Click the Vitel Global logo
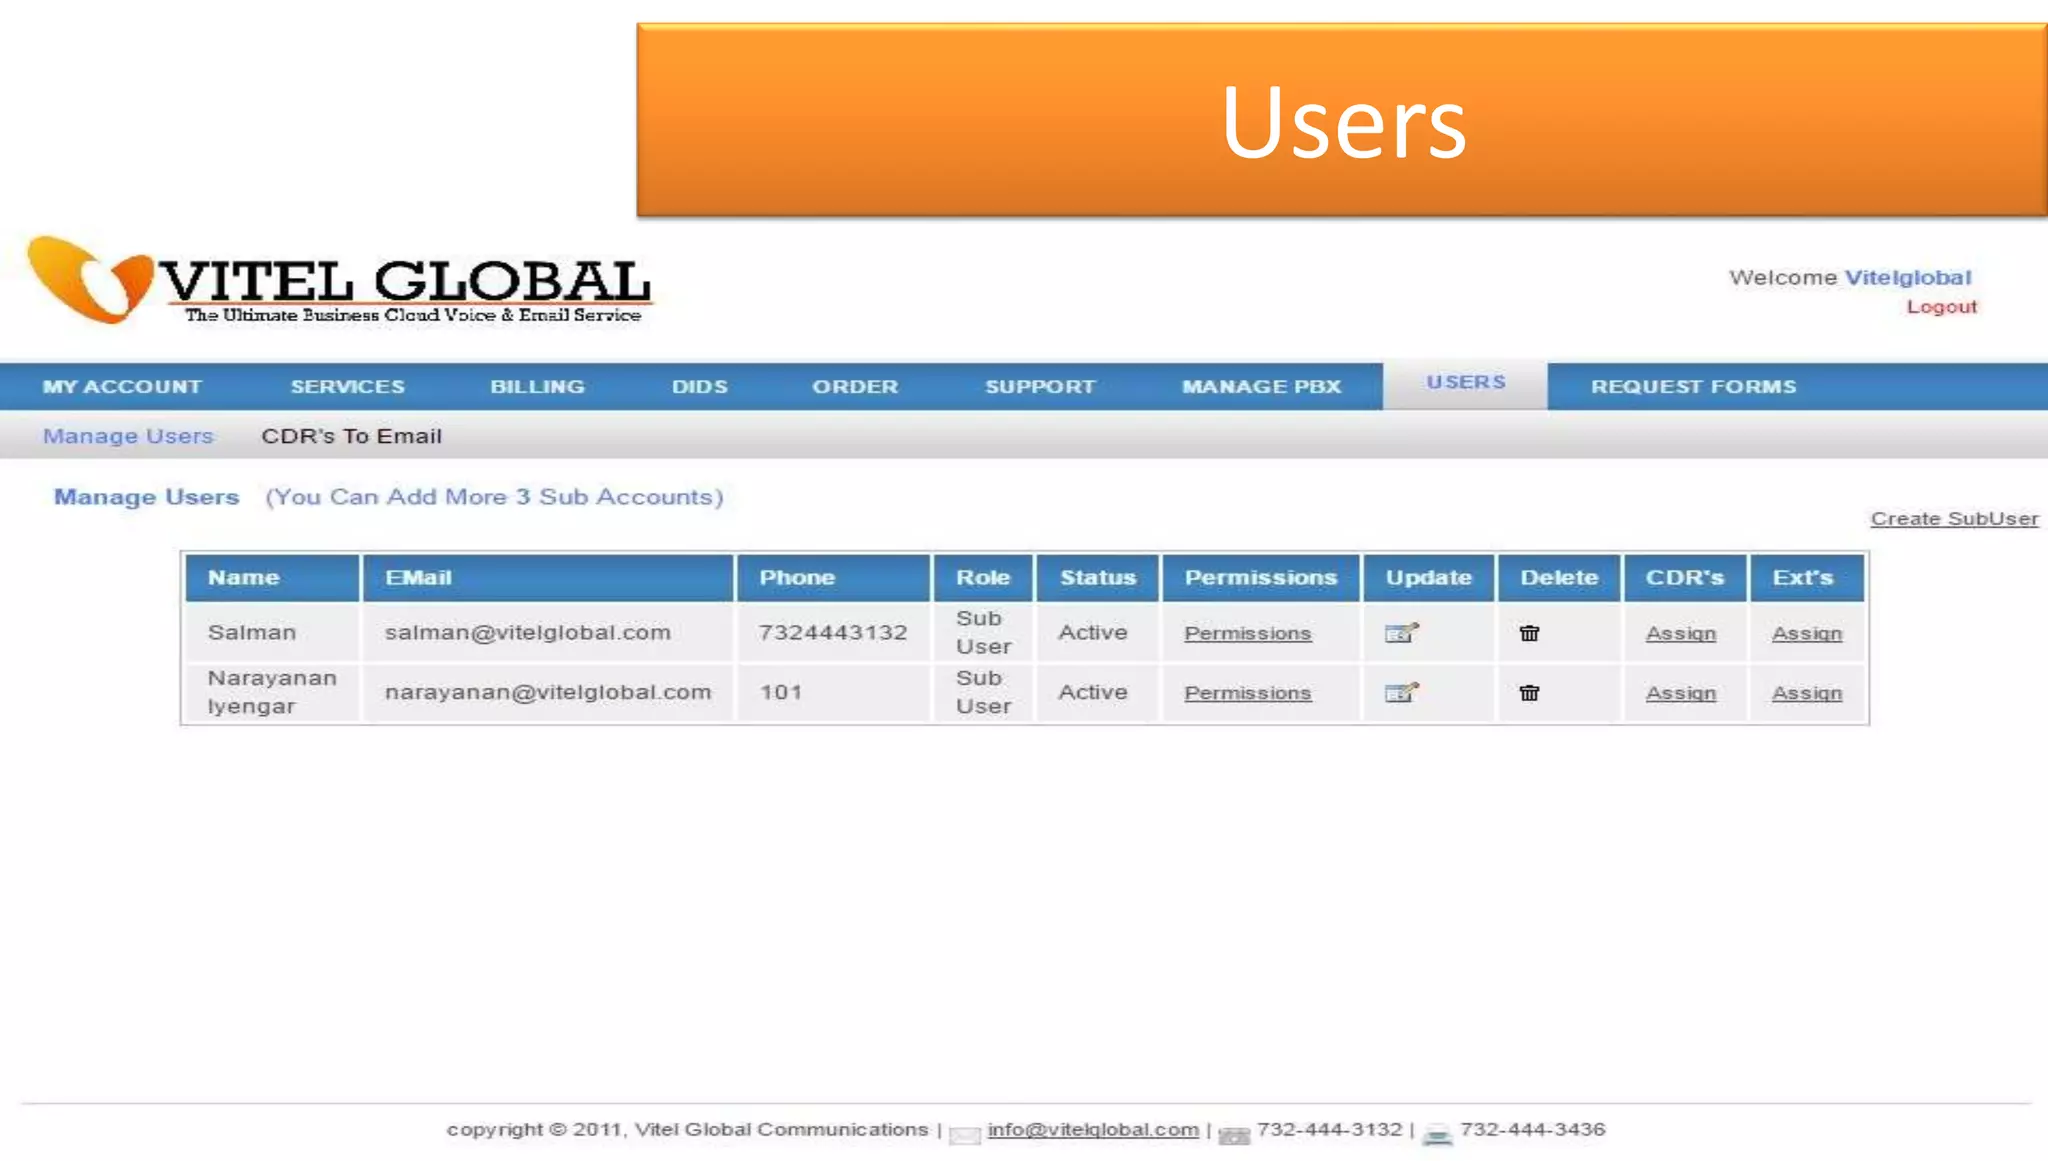2048x1161 pixels. tap(339, 281)
